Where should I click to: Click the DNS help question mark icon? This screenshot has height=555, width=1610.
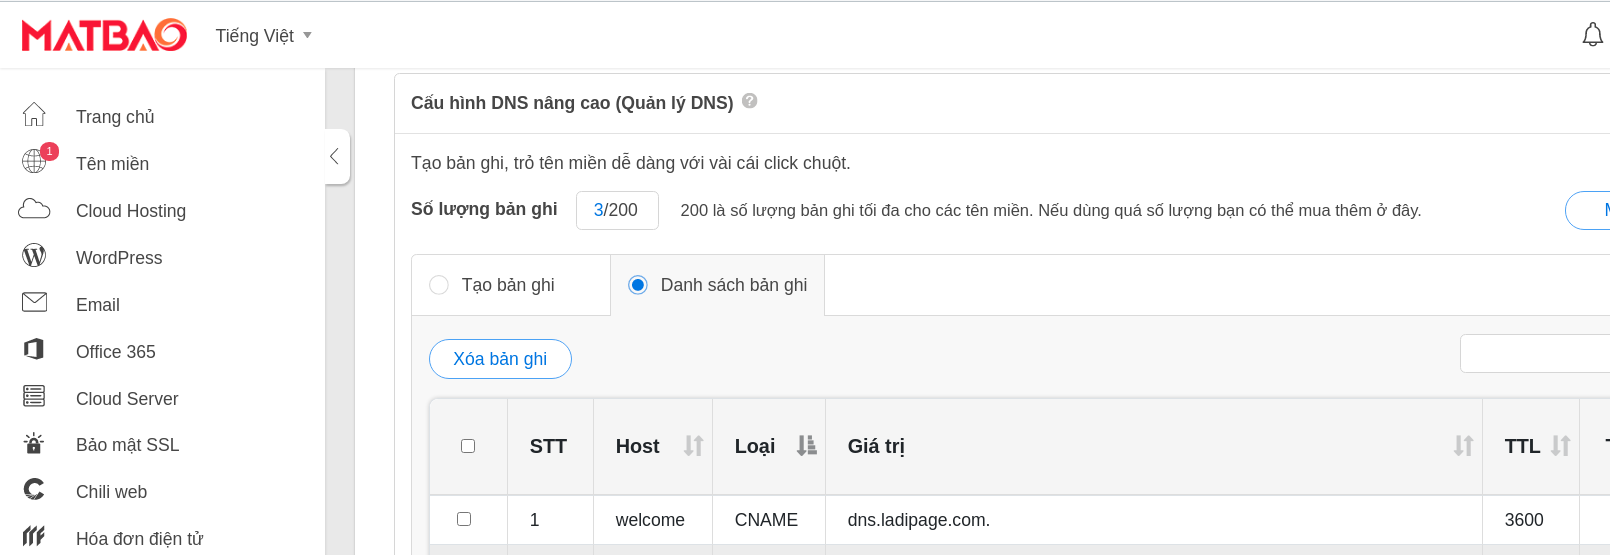tap(750, 101)
